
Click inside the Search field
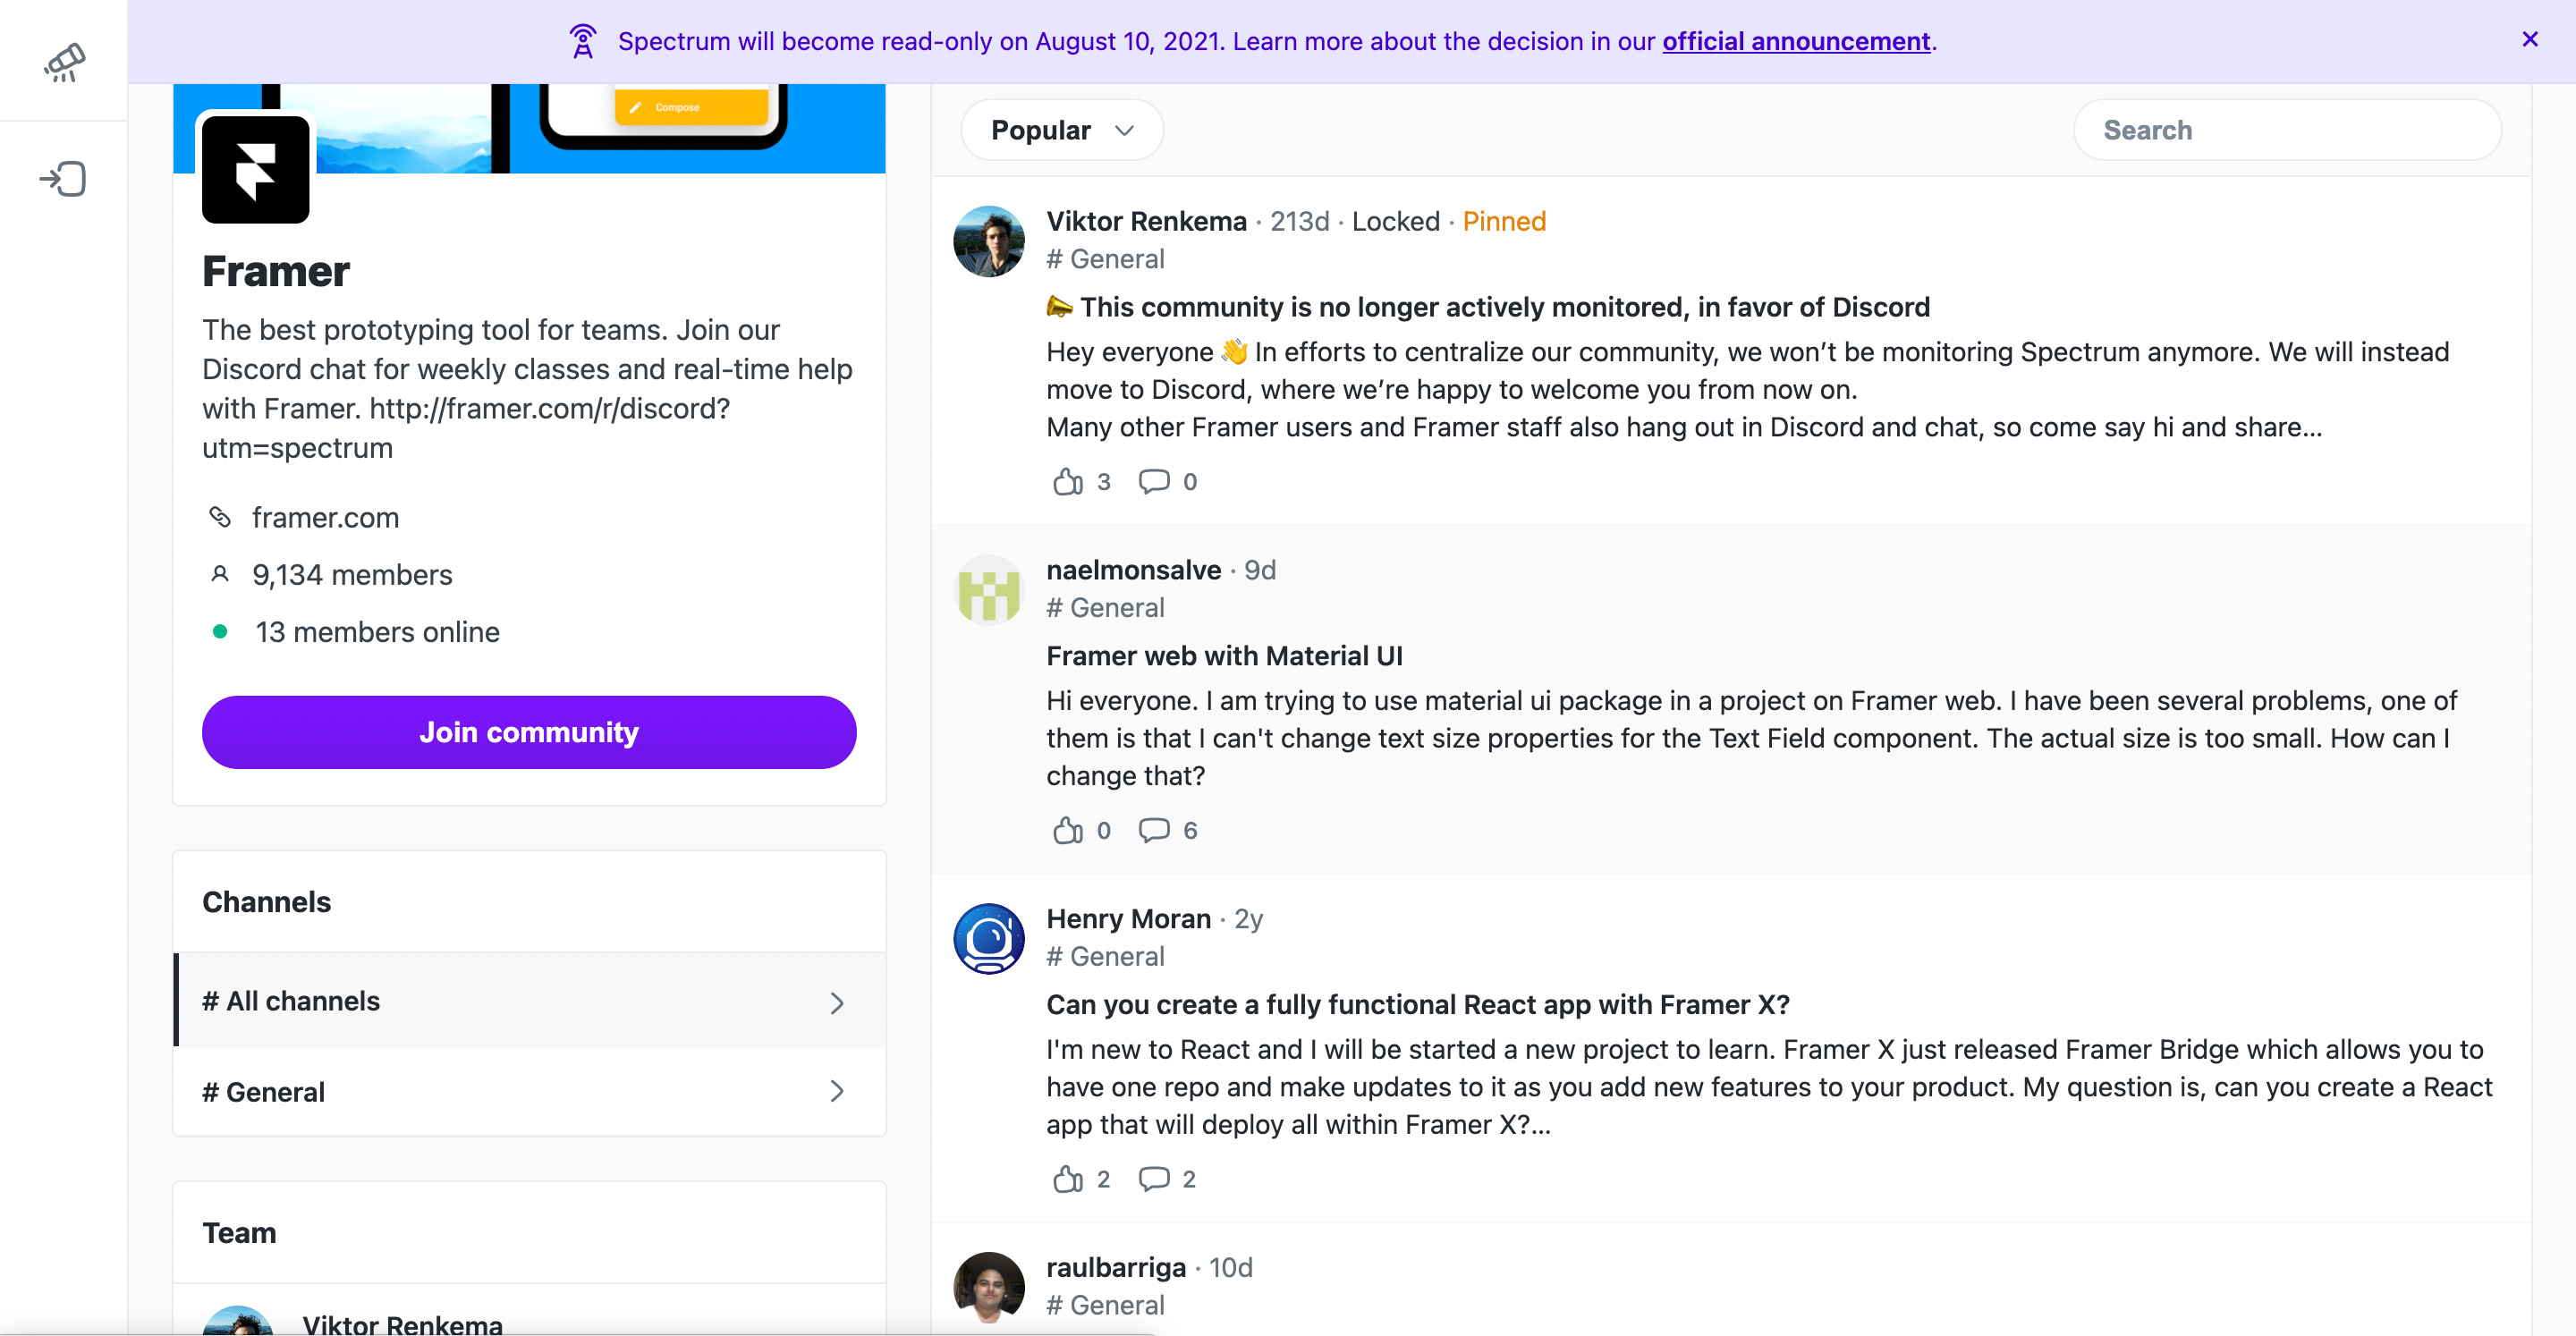pos(2288,129)
